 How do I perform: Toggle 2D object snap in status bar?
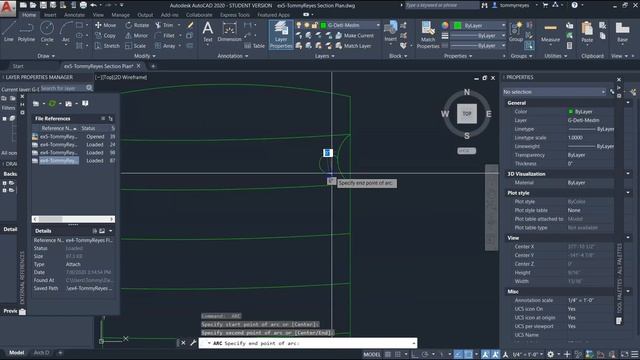click(468, 354)
